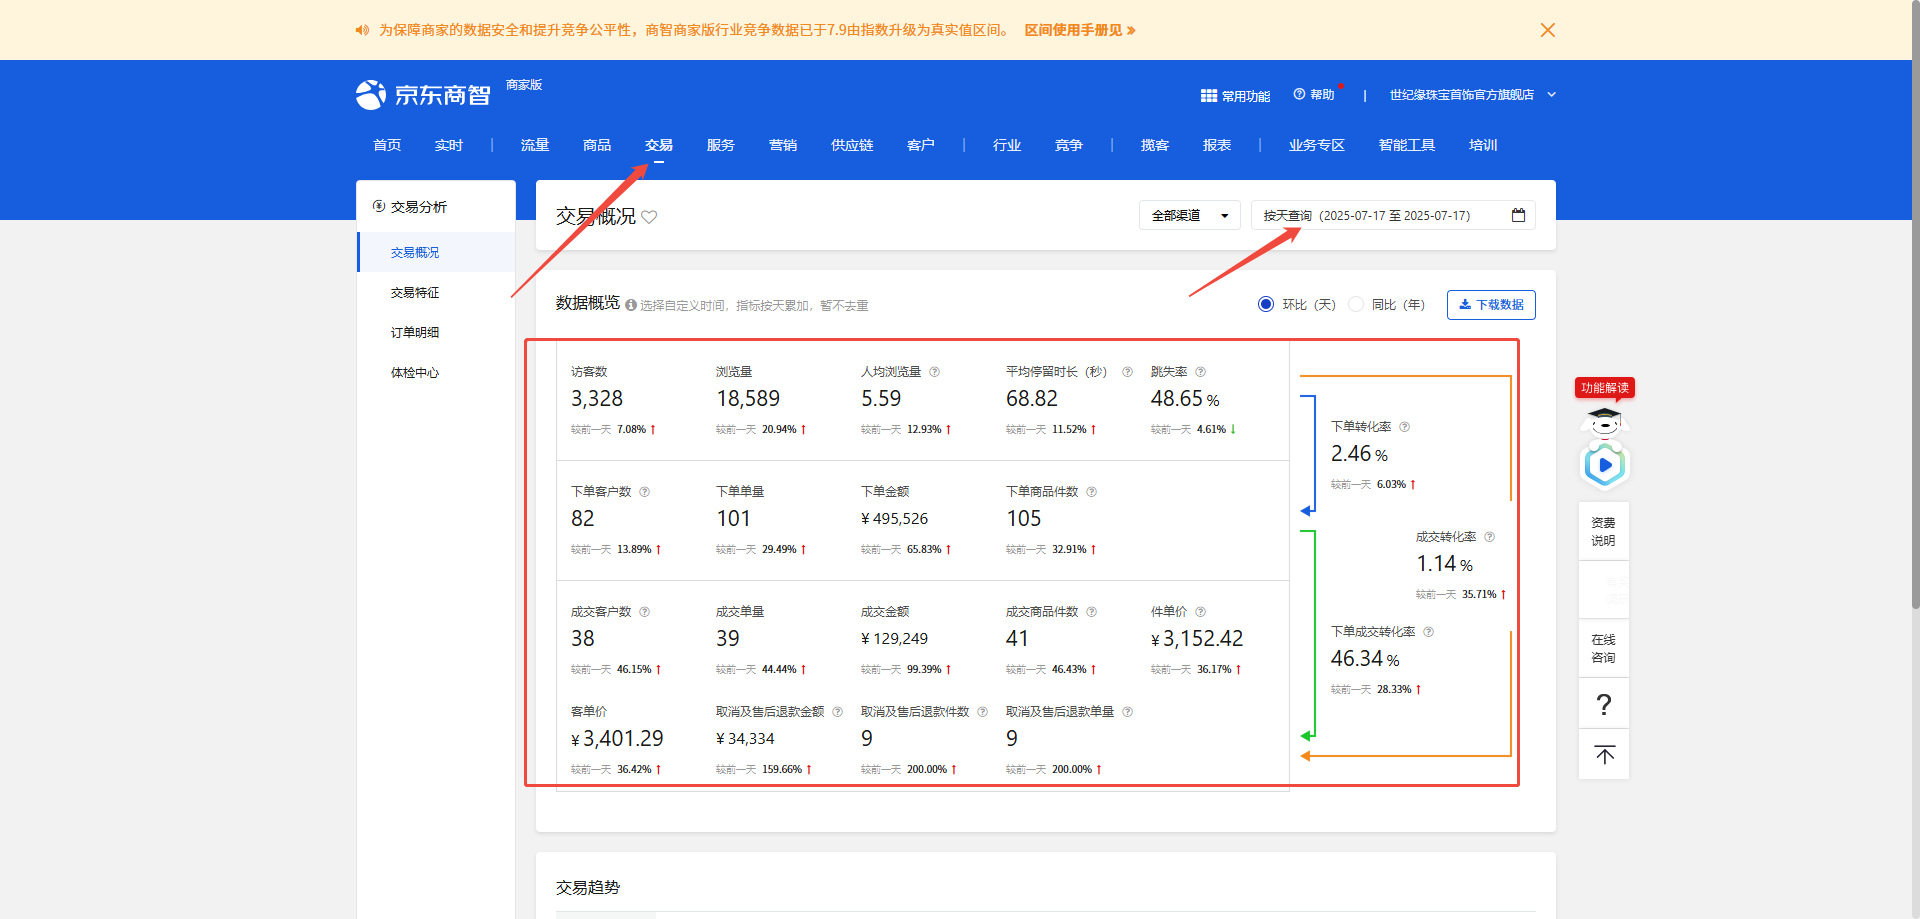
Task: Select the 环比 (天) radio button
Action: [1266, 304]
